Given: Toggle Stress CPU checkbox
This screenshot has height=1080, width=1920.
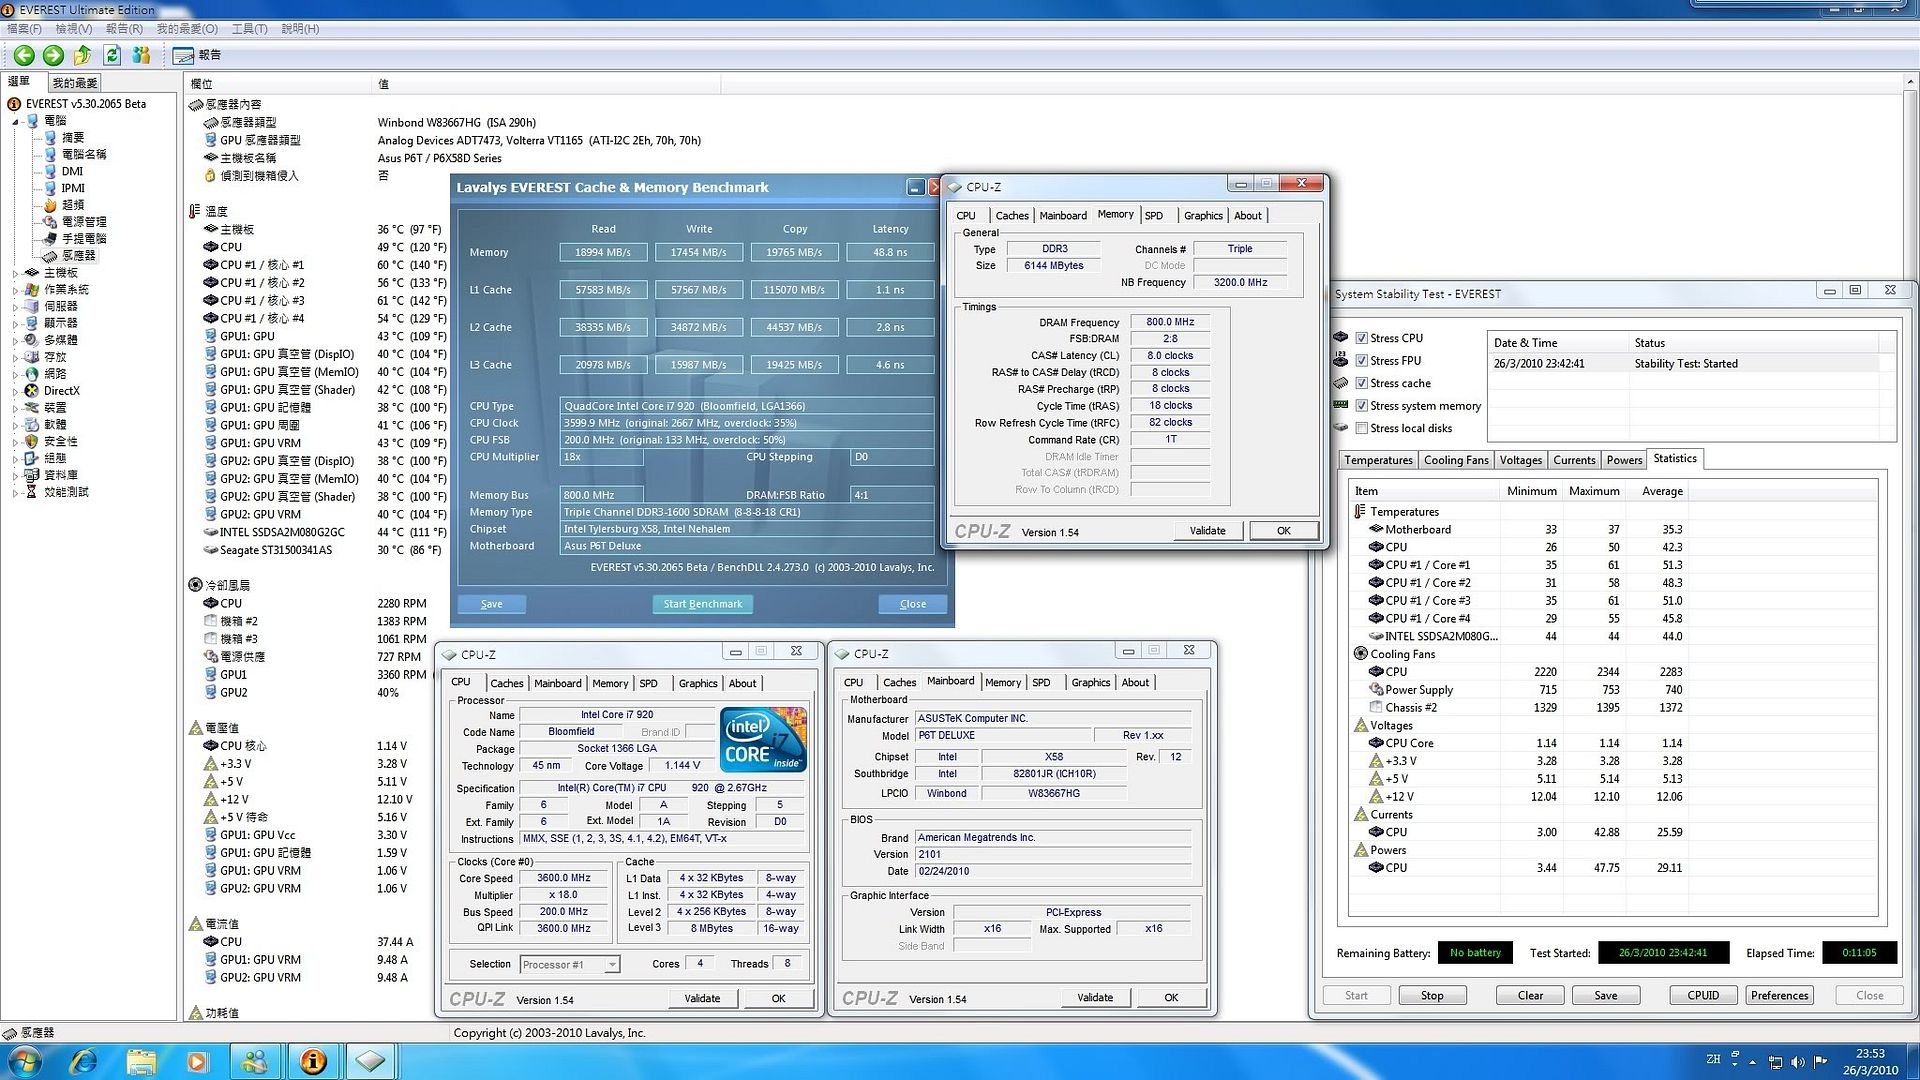Looking at the screenshot, I should pyautogui.click(x=1361, y=338).
